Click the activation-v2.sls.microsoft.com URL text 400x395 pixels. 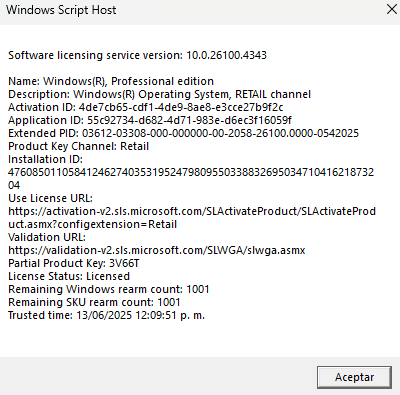(x=192, y=218)
